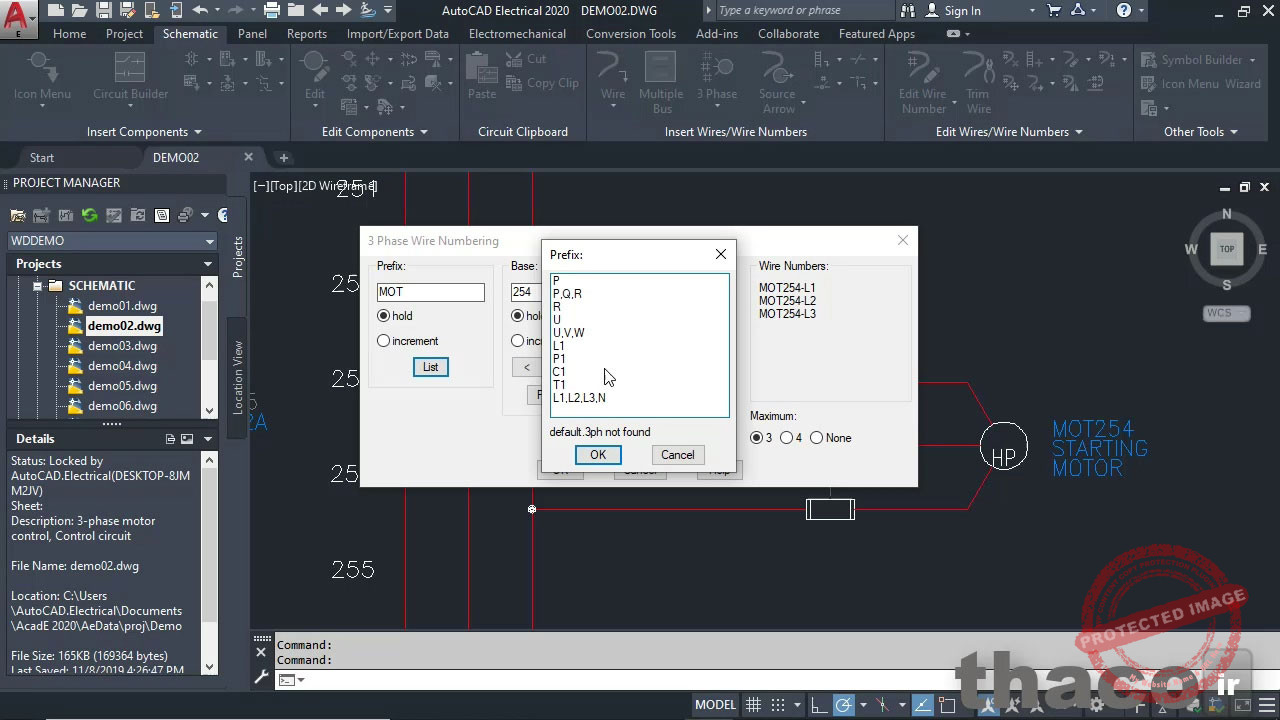The image size is (1280, 720).
Task: Toggle ortho mode in the status bar
Action: click(x=818, y=705)
